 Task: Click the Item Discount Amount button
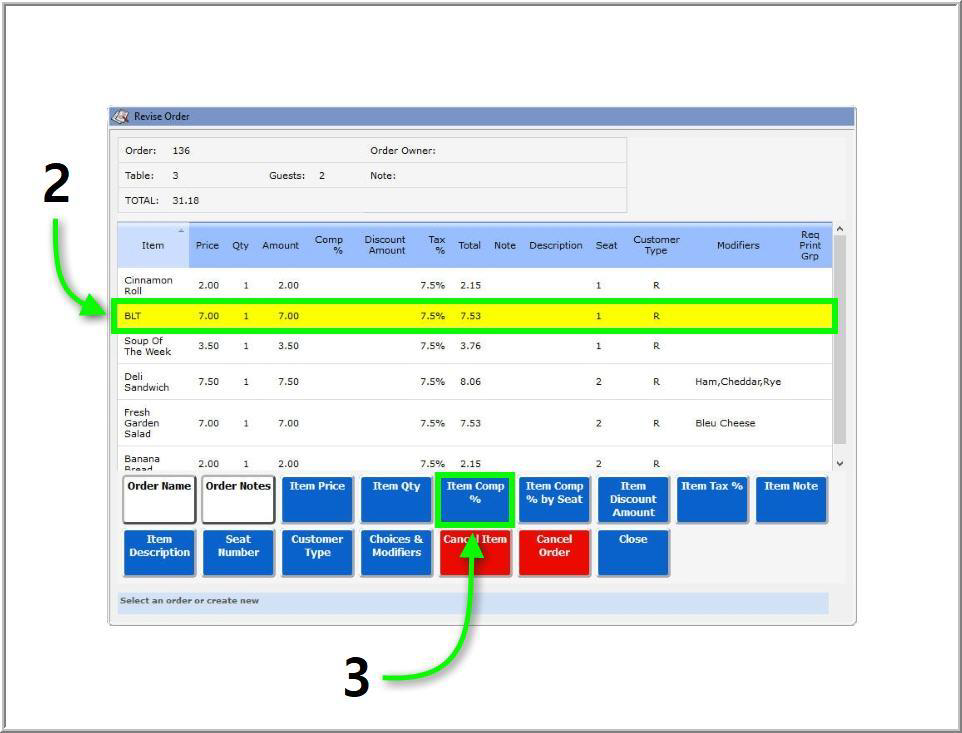tap(633, 499)
